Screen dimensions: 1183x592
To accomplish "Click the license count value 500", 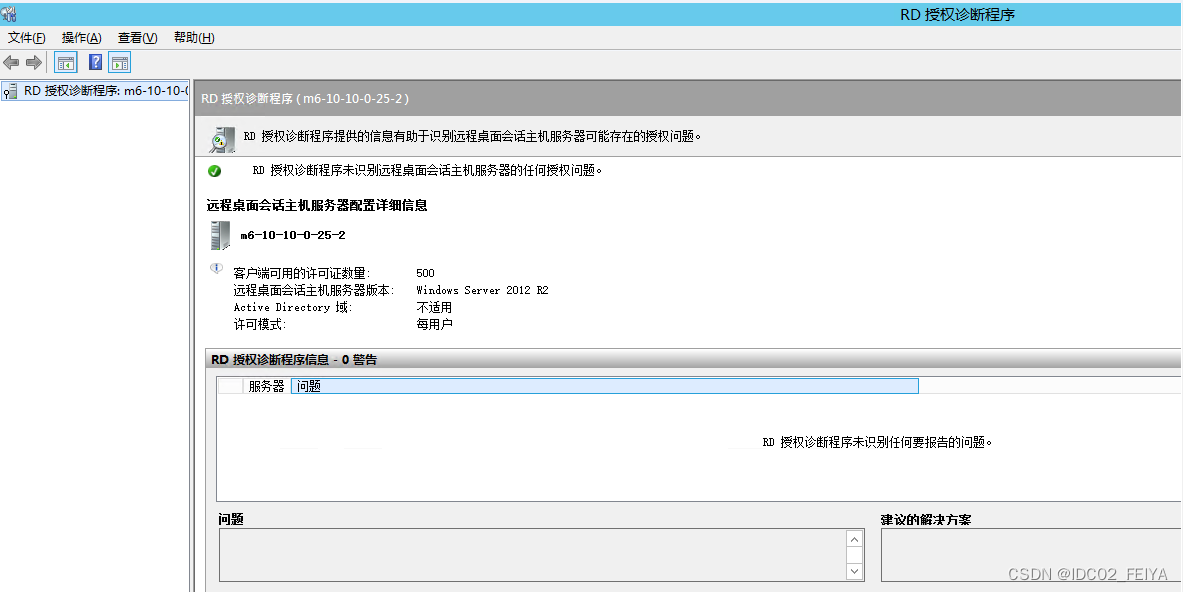I will coord(426,273).
